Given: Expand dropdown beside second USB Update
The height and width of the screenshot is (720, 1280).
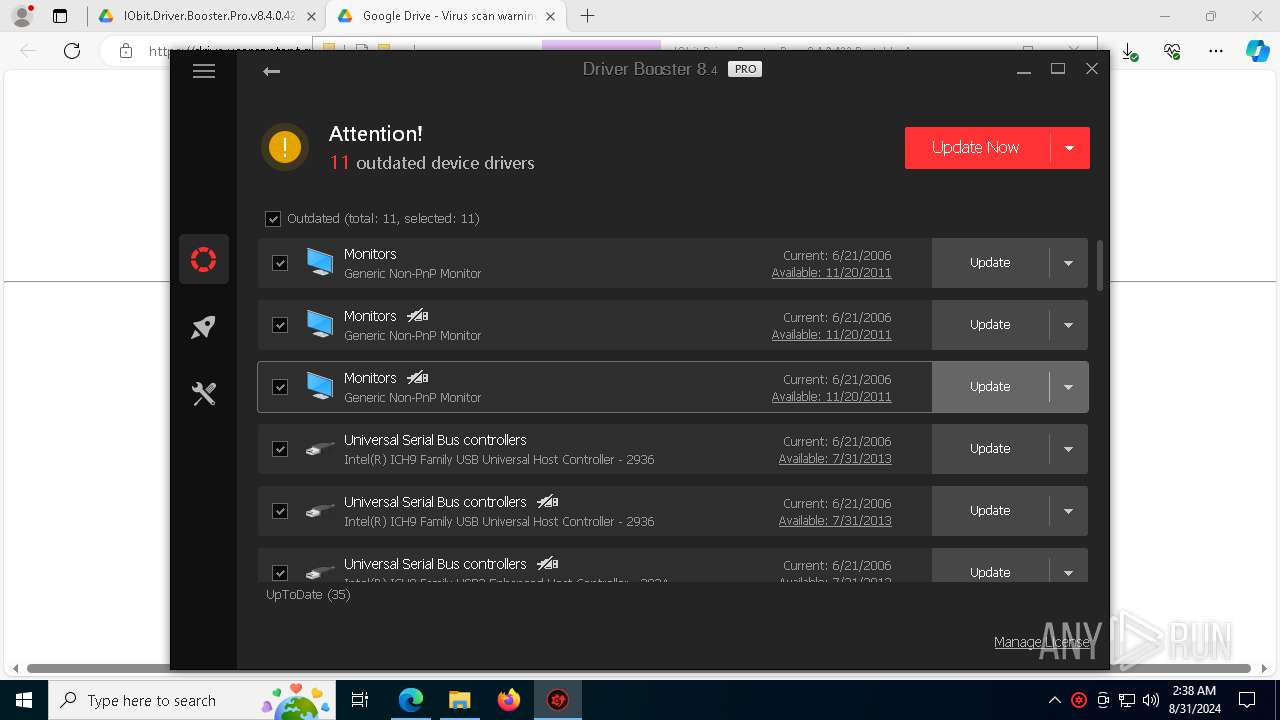Looking at the screenshot, I should (1068, 511).
